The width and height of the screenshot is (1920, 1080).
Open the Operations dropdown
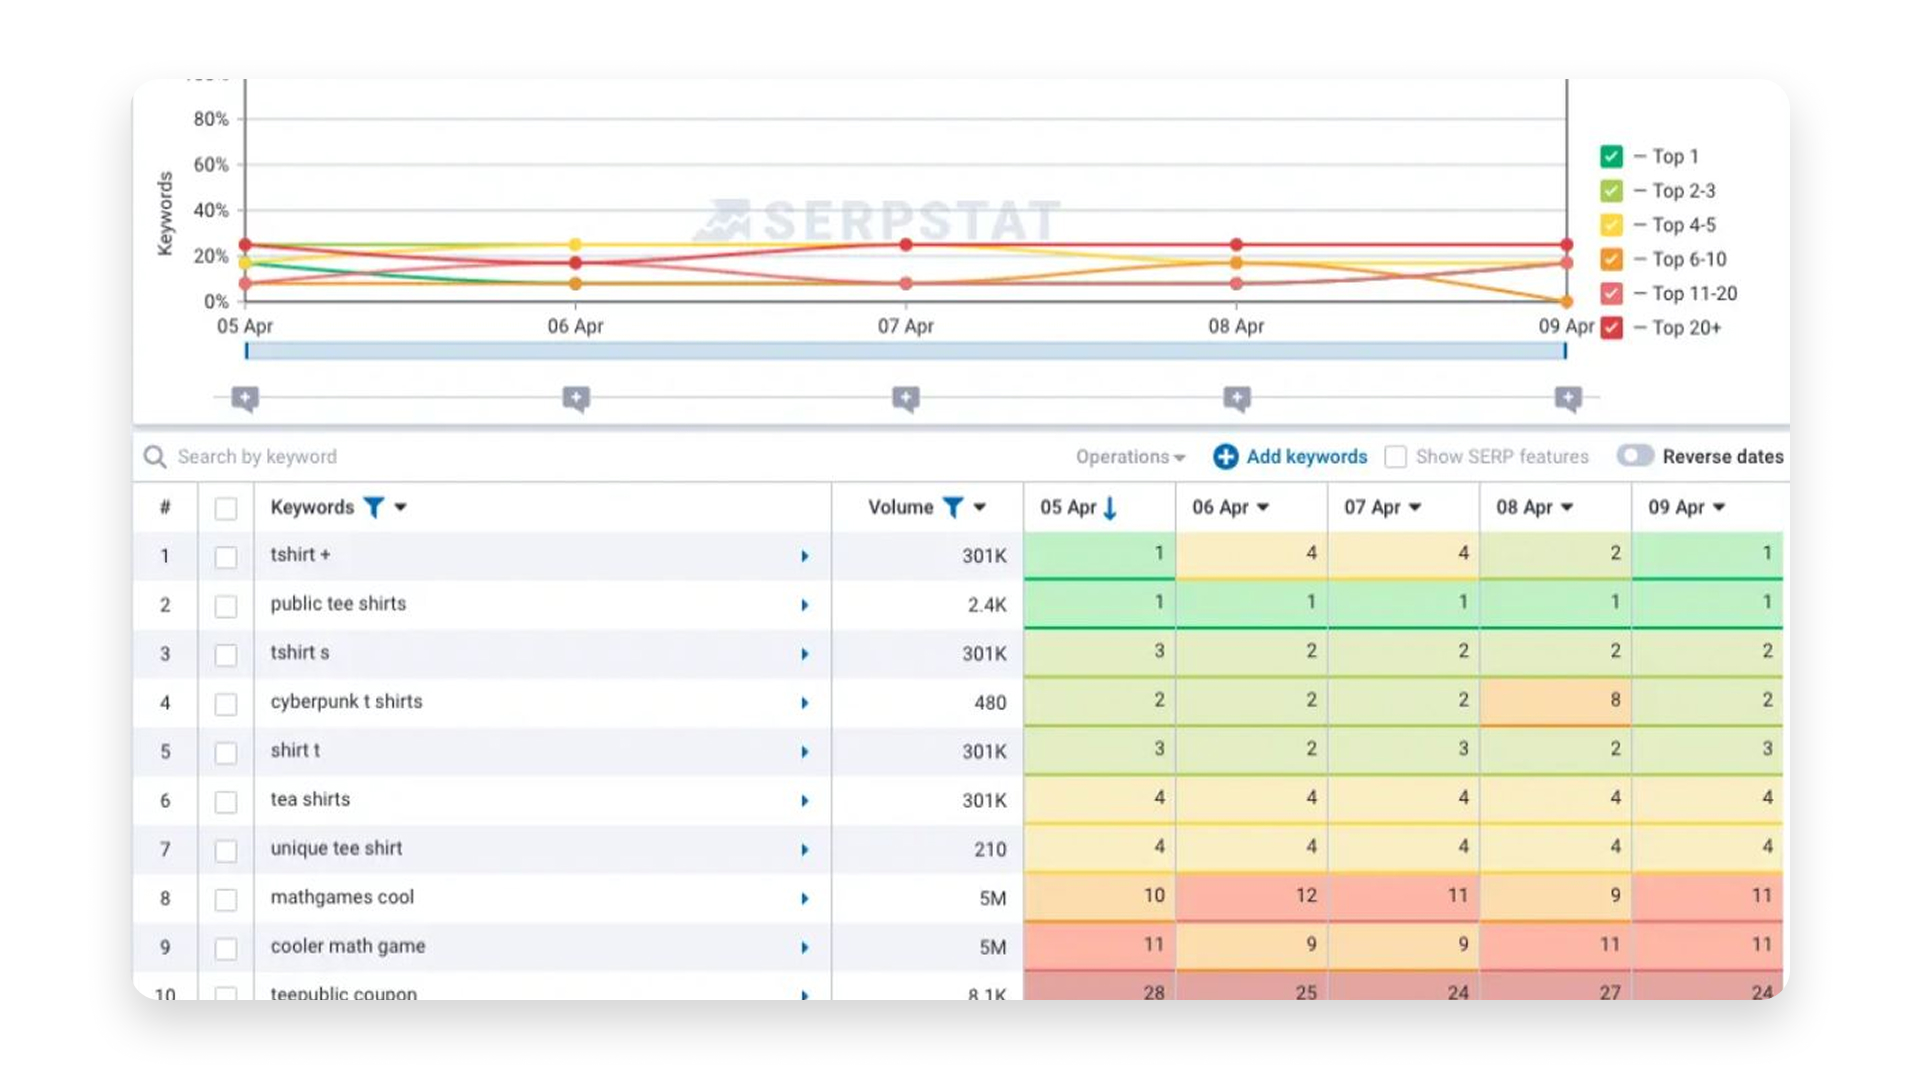[1130, 457]
